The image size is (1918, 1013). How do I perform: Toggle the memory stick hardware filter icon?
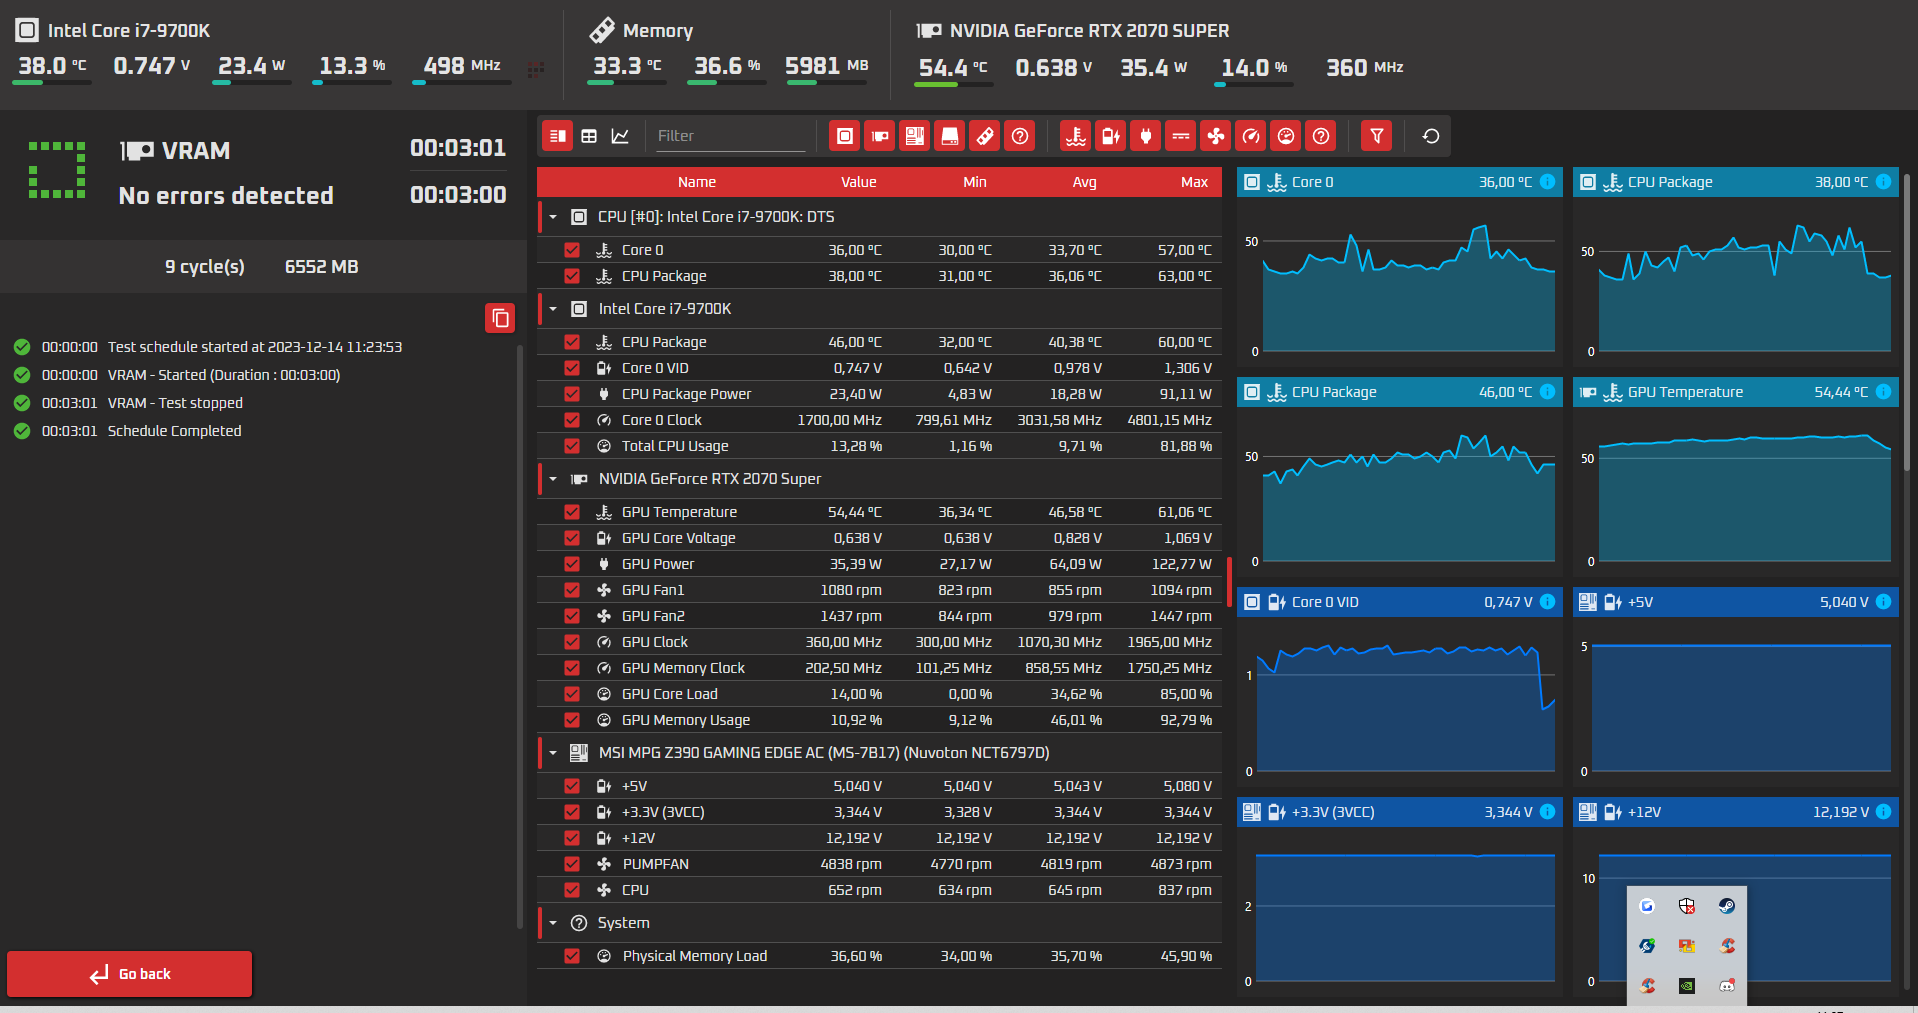[985, 136]
